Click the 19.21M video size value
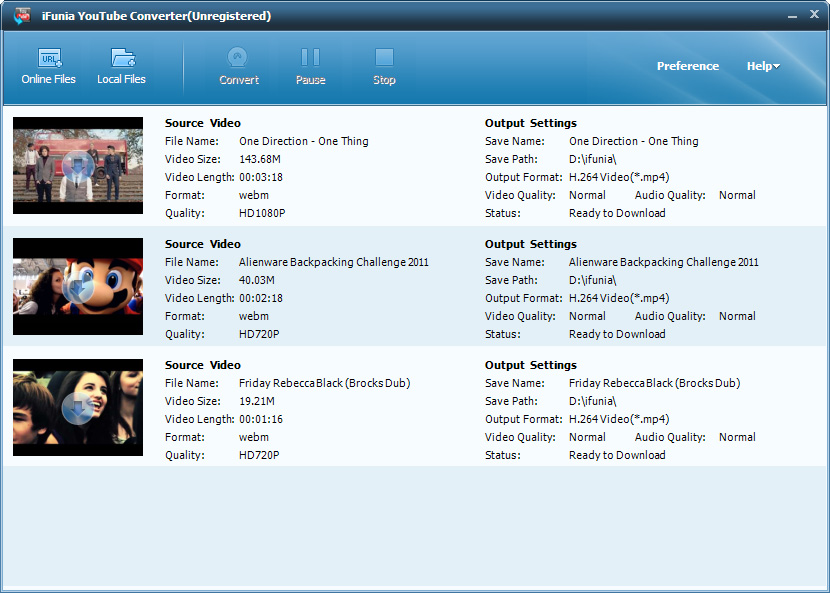 pos(256,401)
